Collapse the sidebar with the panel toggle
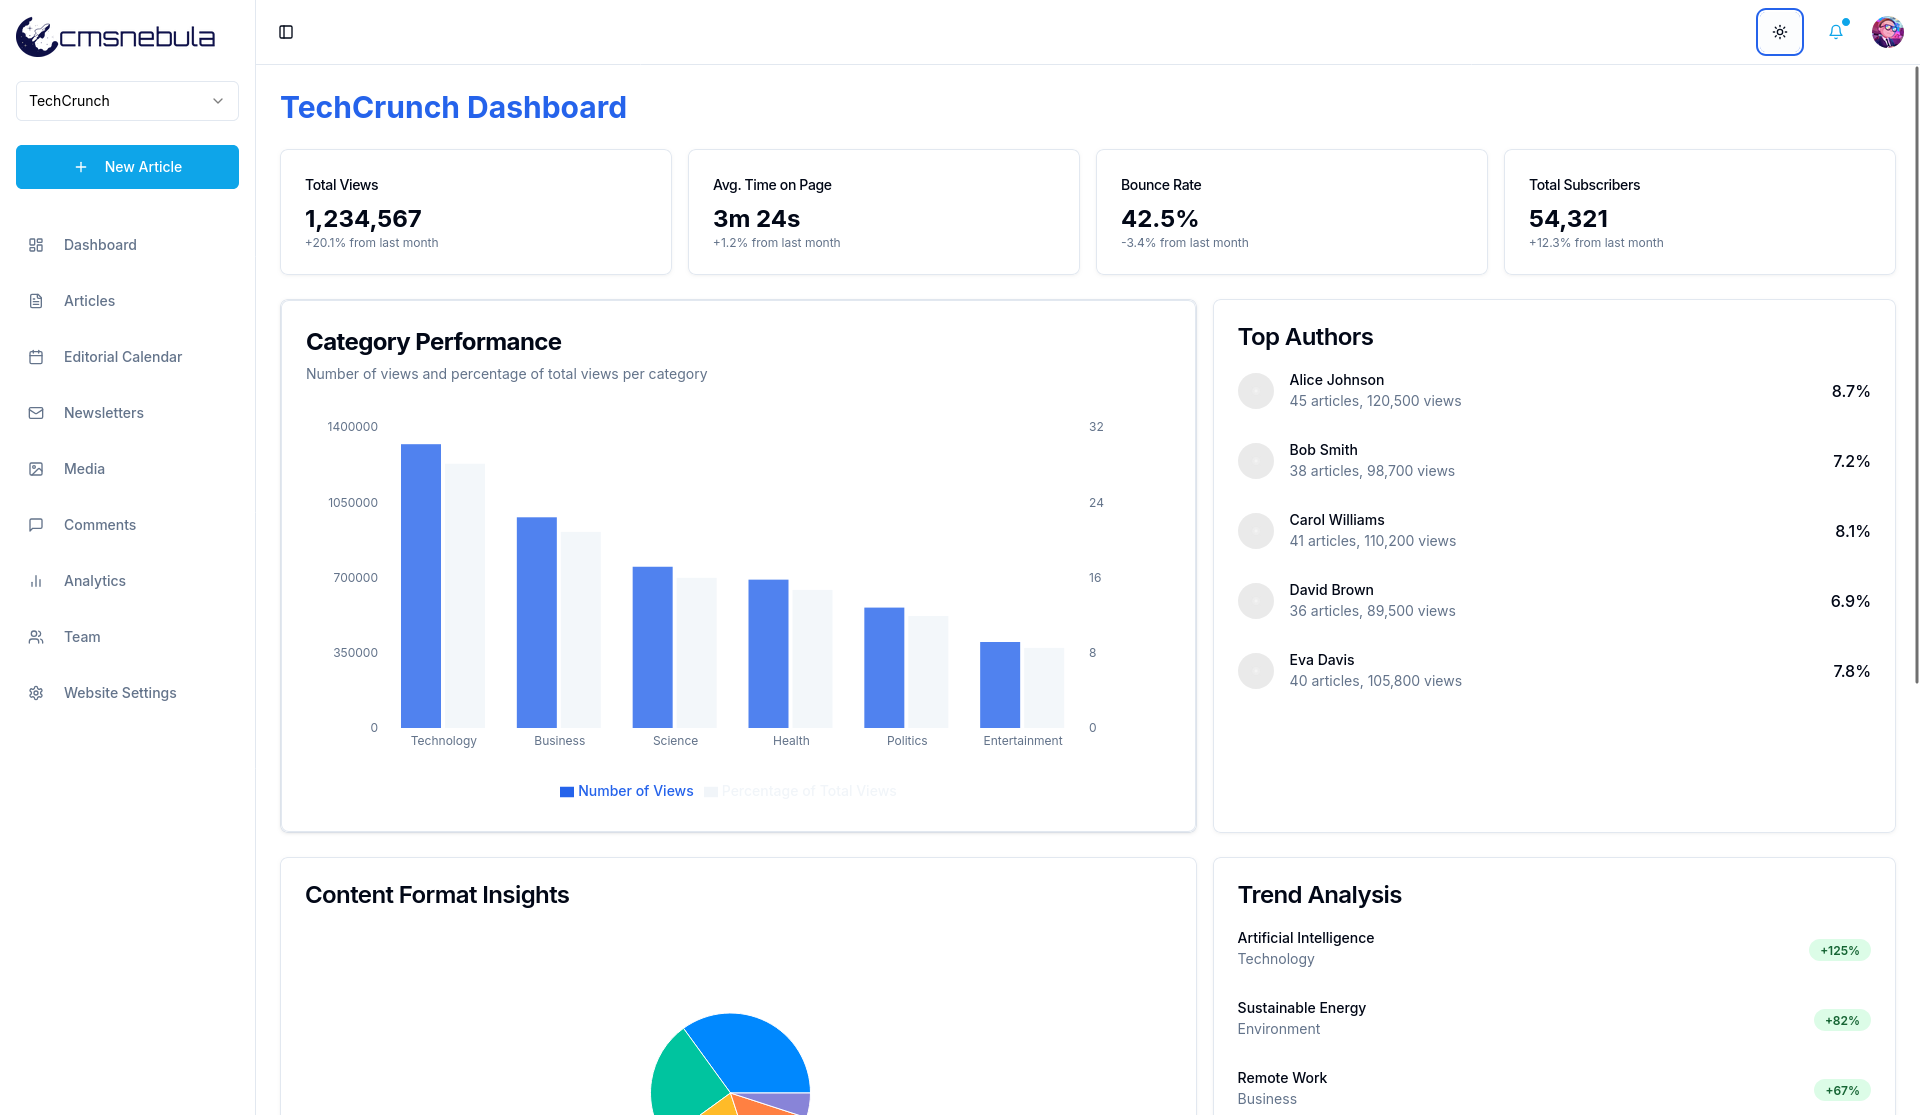1920x1115 pixels. click(287, 32)
